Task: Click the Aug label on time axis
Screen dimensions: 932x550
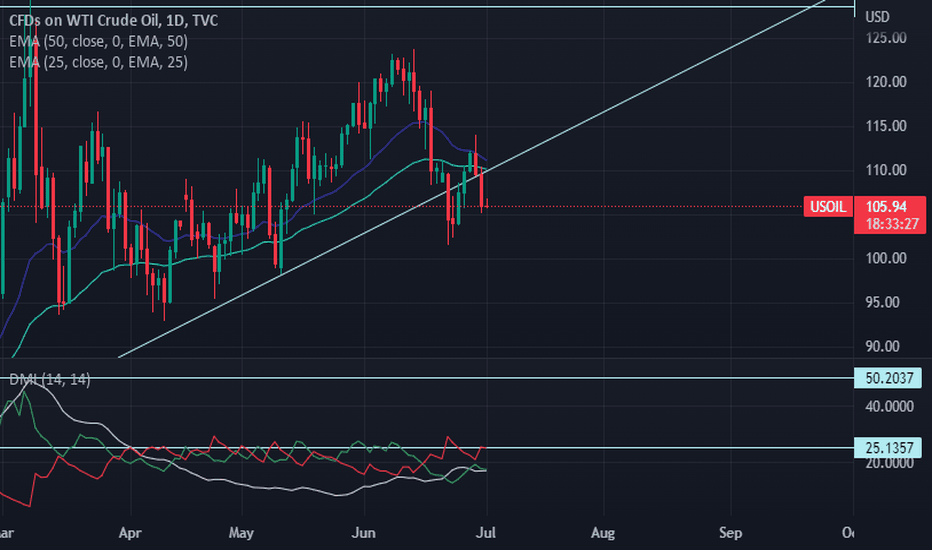Action: 603,533
